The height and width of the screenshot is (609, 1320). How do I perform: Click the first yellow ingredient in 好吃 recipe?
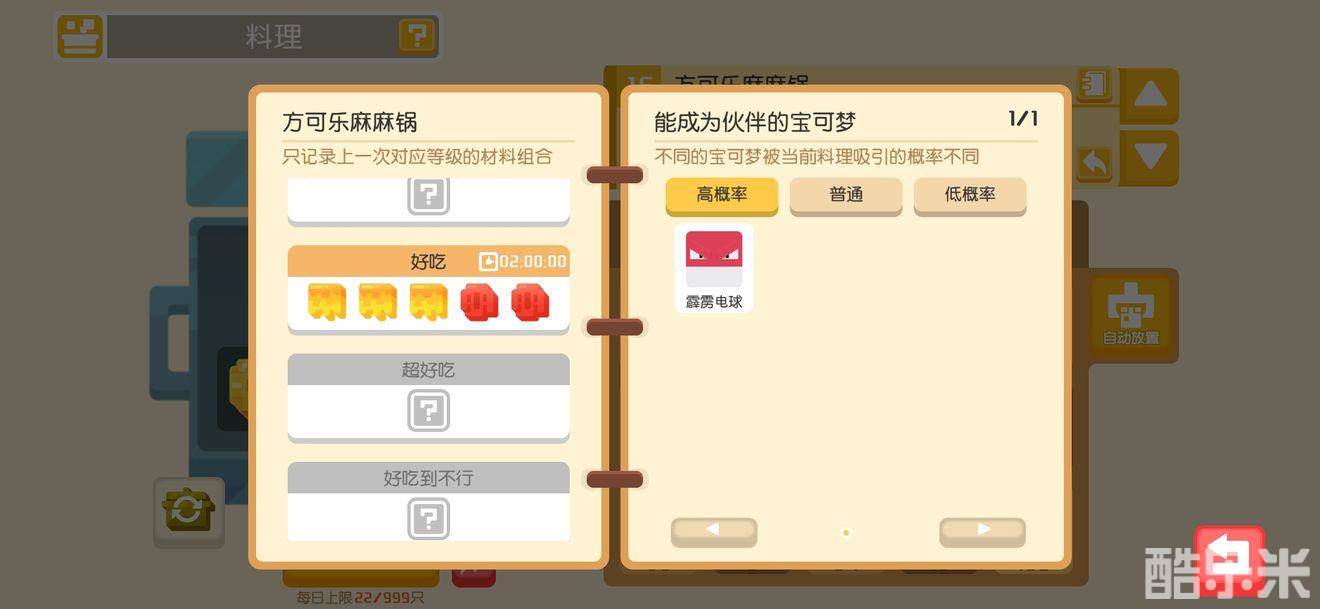[x=327, y=302]
